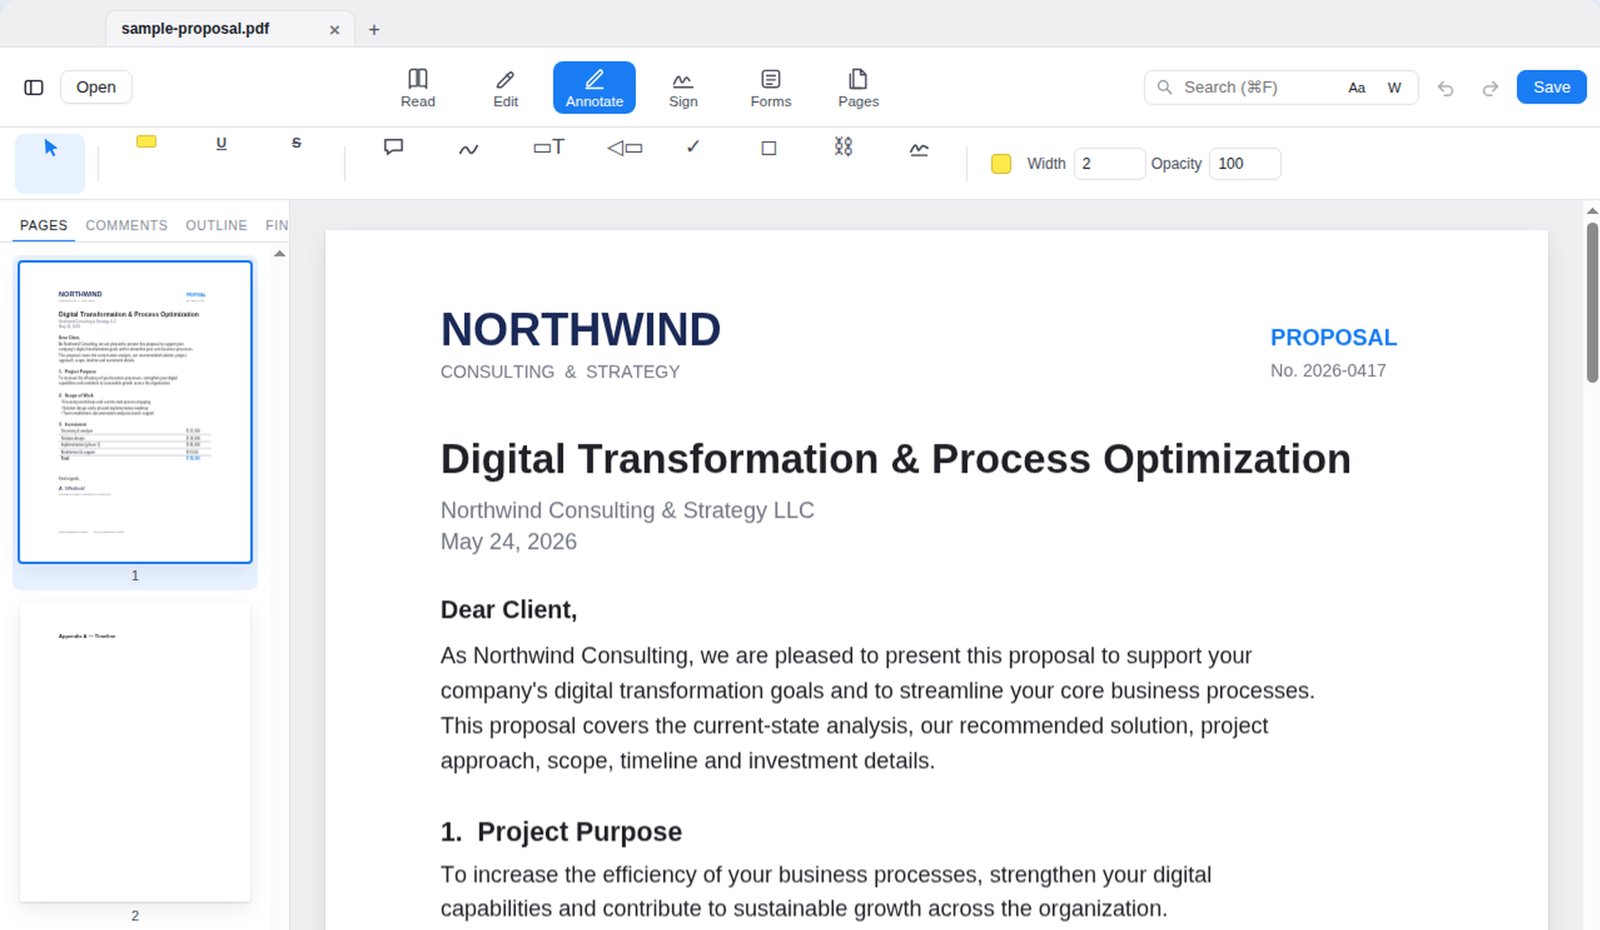The height and width of the screenshot is (930, 1600).
Task: Choose the checkmark stamp tool
Action: pyautogui.click(x=693, y=147)
